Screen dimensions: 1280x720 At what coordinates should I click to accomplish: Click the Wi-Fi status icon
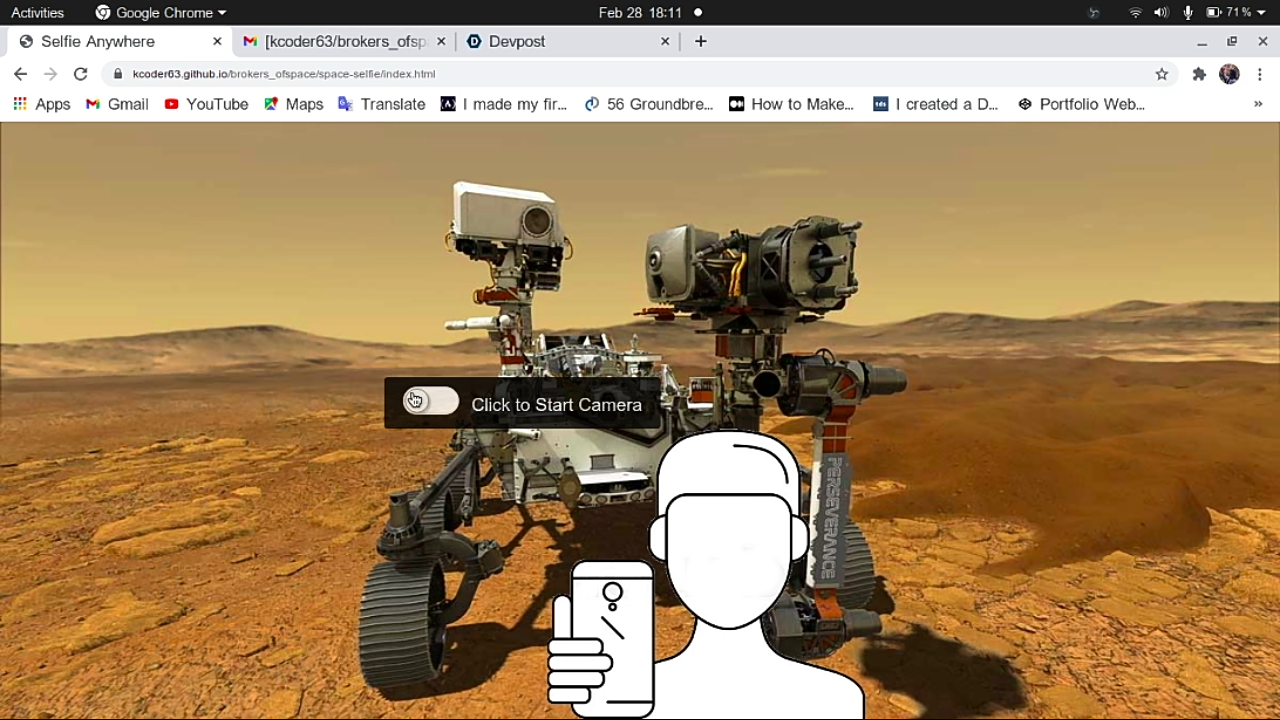point(1135,13)
